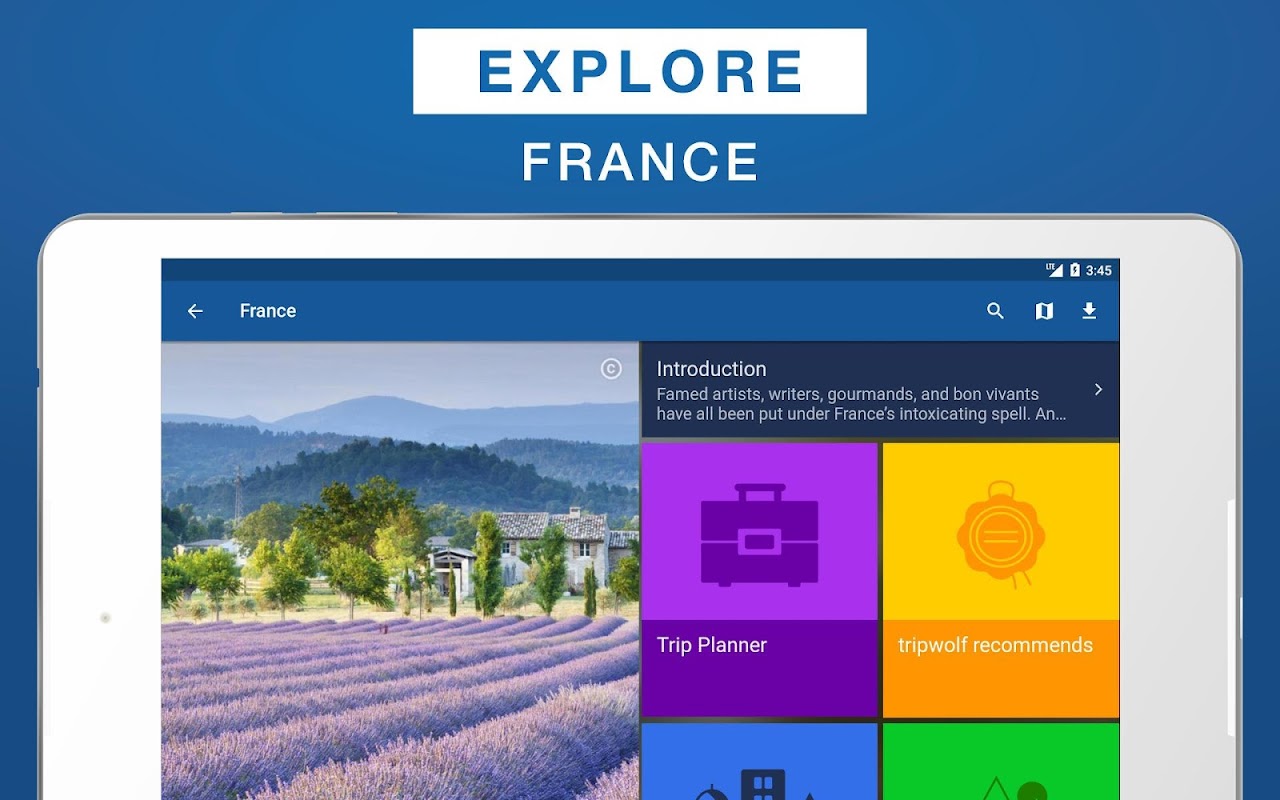Expand Introduction using the chevron arrow
This screenshot has height=800, width=1280.
[x=1098, y=389]
